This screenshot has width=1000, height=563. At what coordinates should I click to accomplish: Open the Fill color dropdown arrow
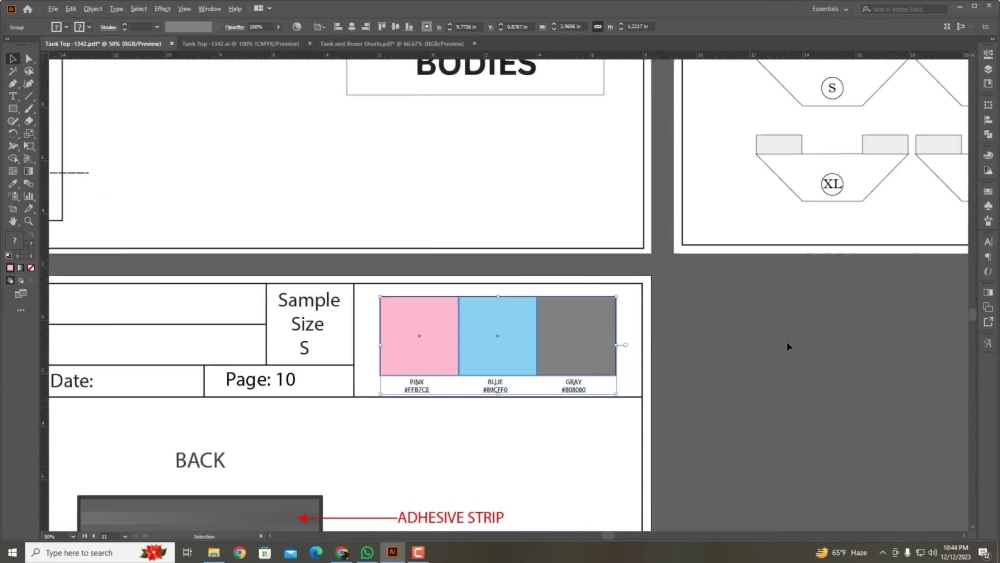point(66,27)
